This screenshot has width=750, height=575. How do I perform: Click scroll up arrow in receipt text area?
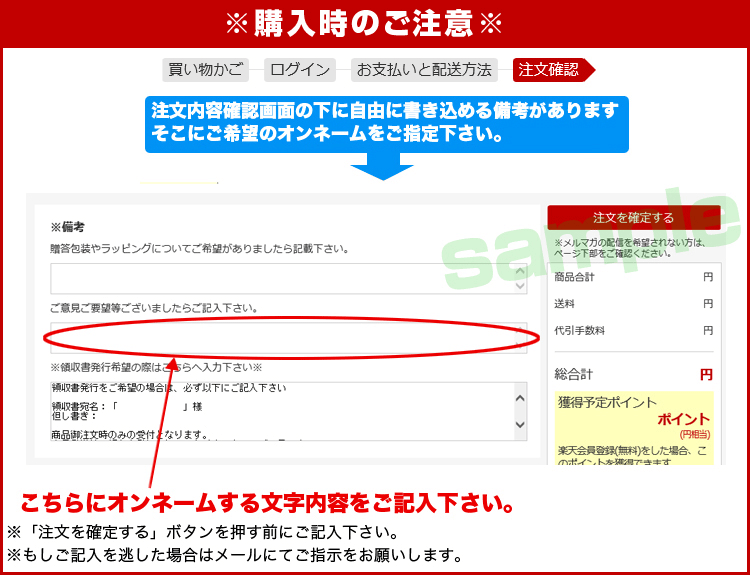pyautogui.click(x=519, y=397)
